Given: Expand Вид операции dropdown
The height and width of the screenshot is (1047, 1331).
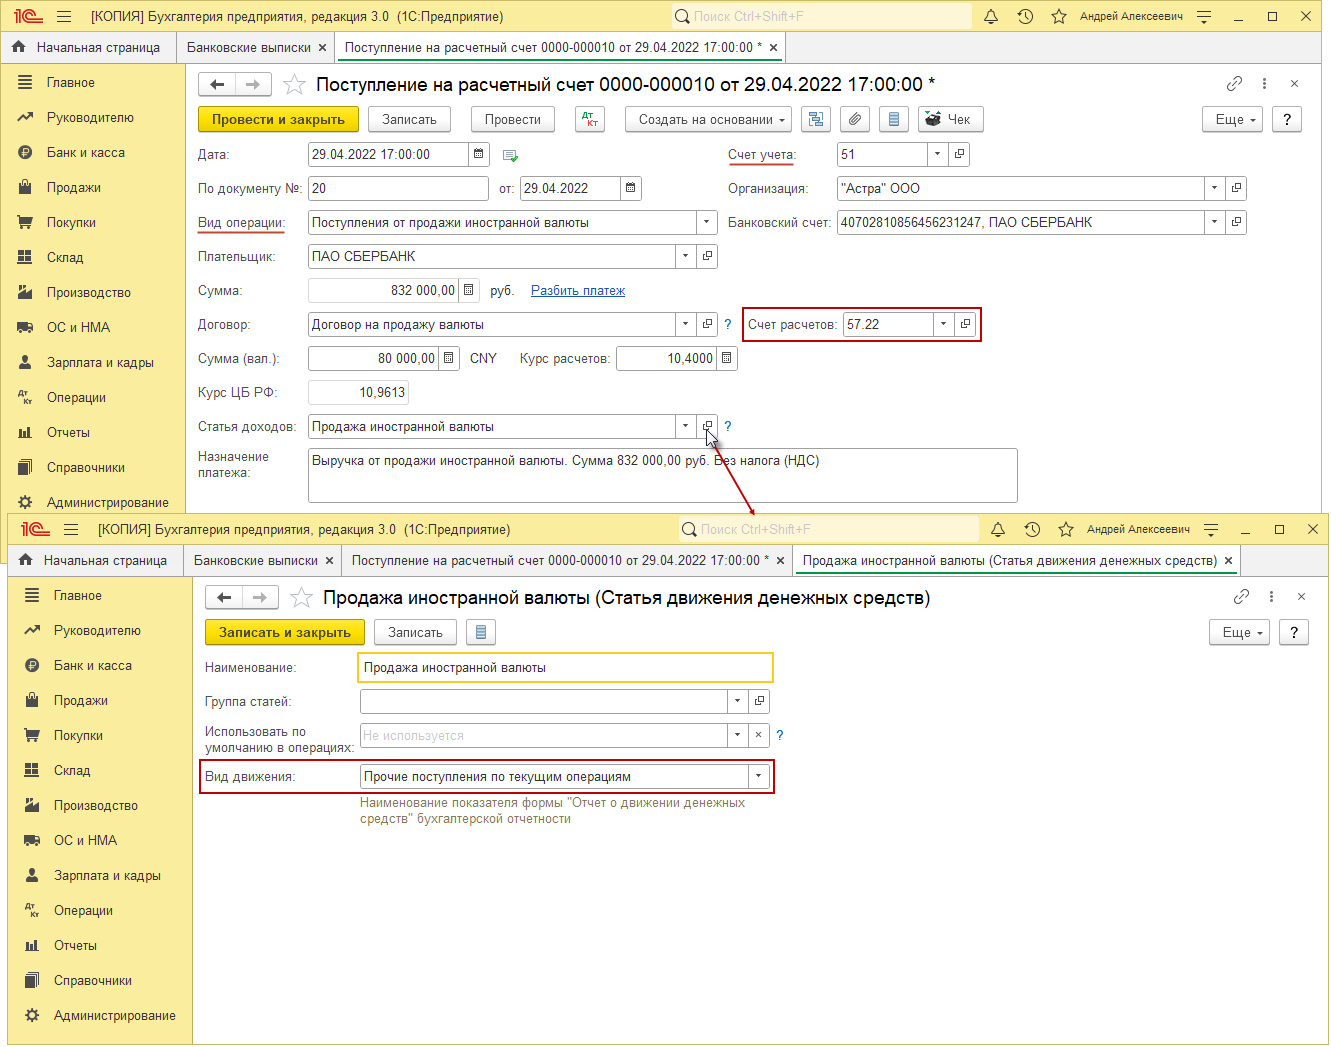Looking at the screenshot, I should [707, 222].
